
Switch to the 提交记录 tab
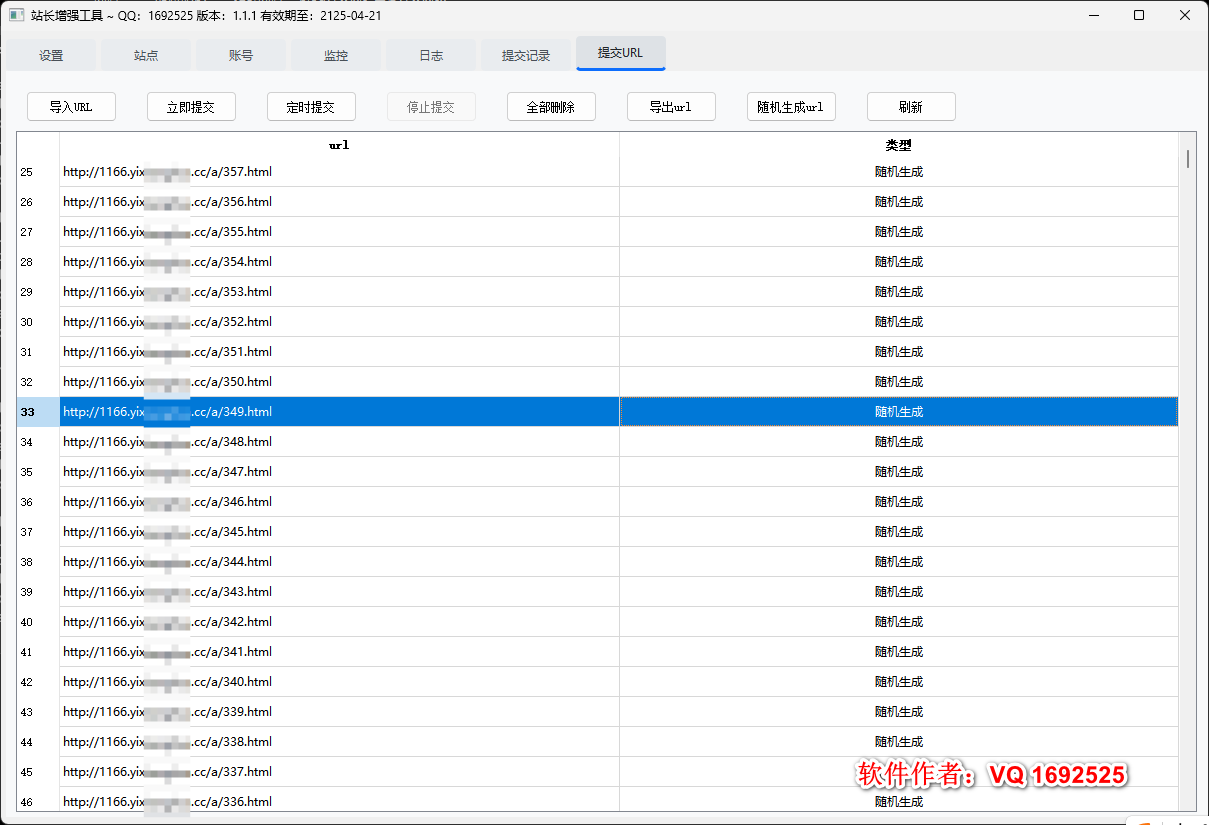[526, 56]
